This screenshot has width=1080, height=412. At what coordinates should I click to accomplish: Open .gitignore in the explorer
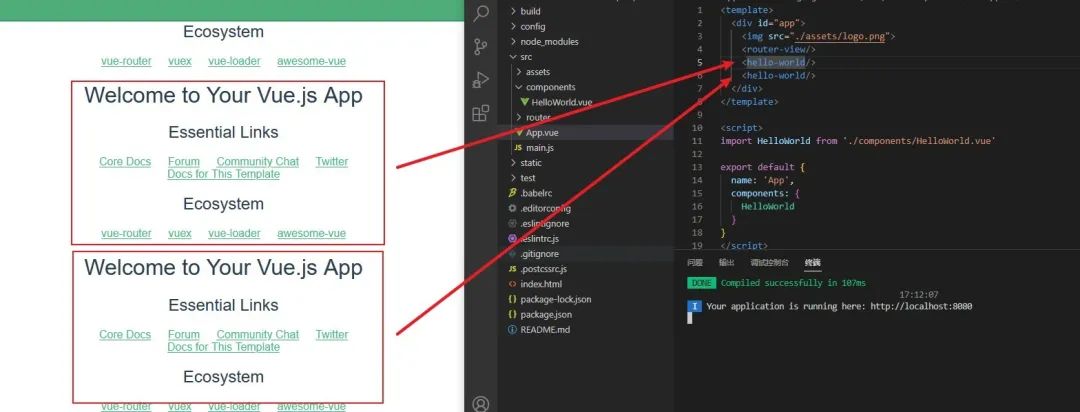(539, 254)
